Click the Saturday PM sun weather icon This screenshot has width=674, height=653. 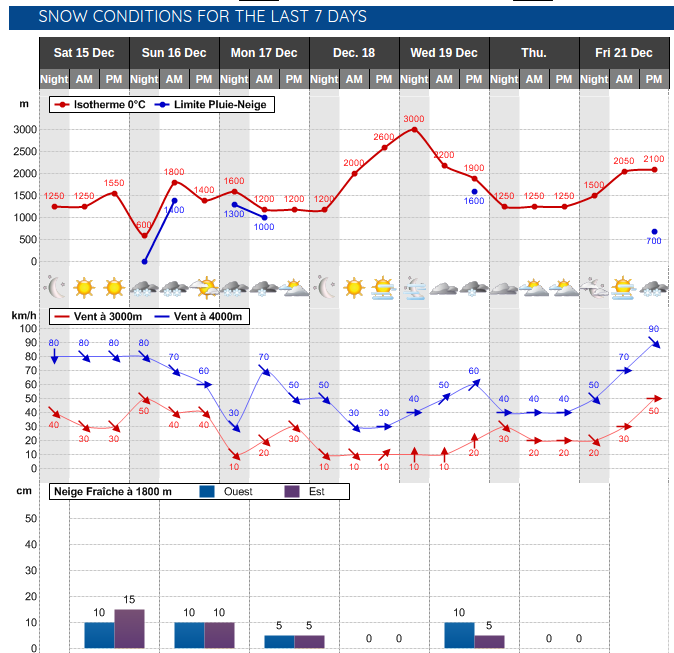tap(114, 288)
